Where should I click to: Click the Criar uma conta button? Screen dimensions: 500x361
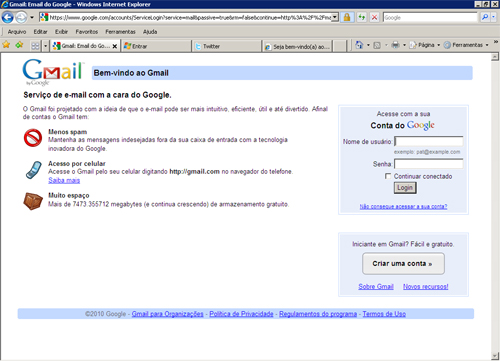(403, 264)
